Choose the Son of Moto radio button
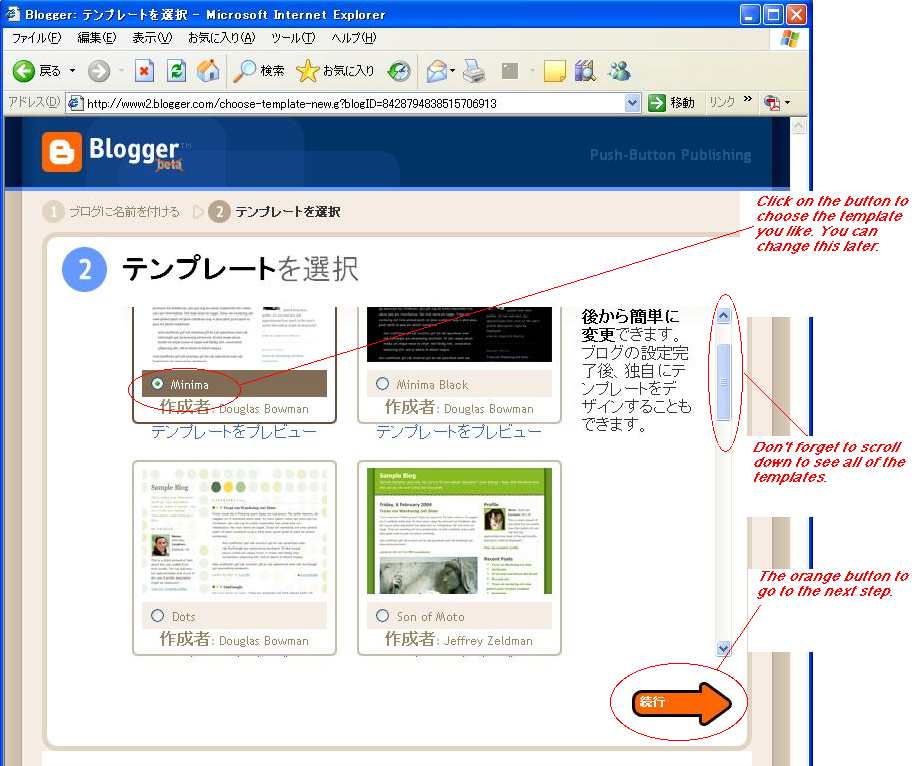 tap(382, 615)
